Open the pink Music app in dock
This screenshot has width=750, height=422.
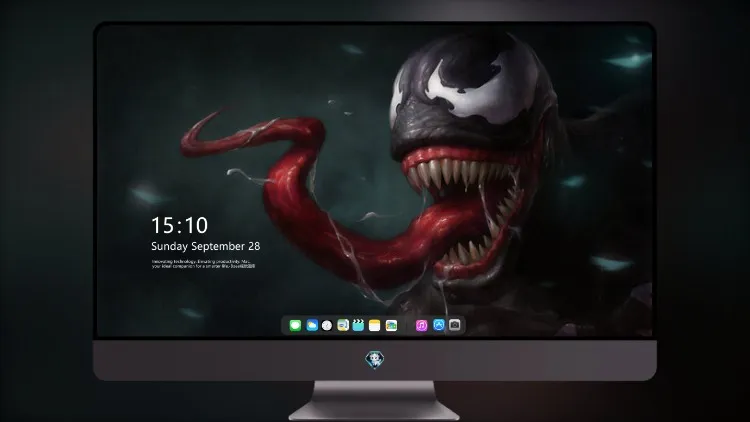421,325
